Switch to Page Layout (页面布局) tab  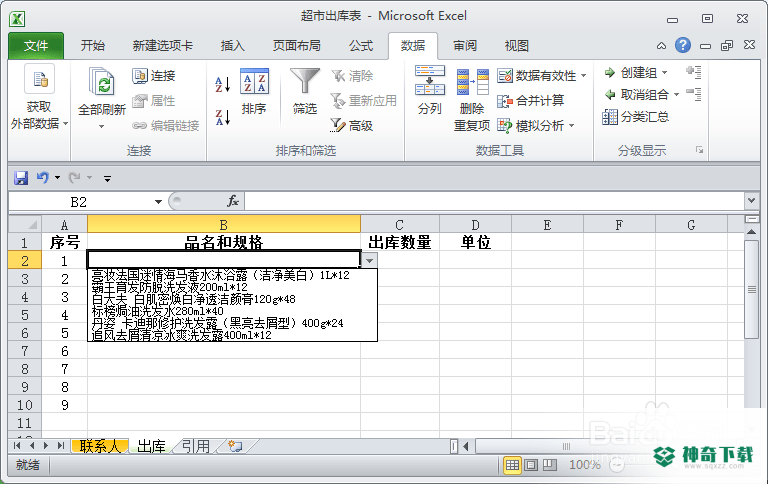pyautogui.click(x=297, y=46)
